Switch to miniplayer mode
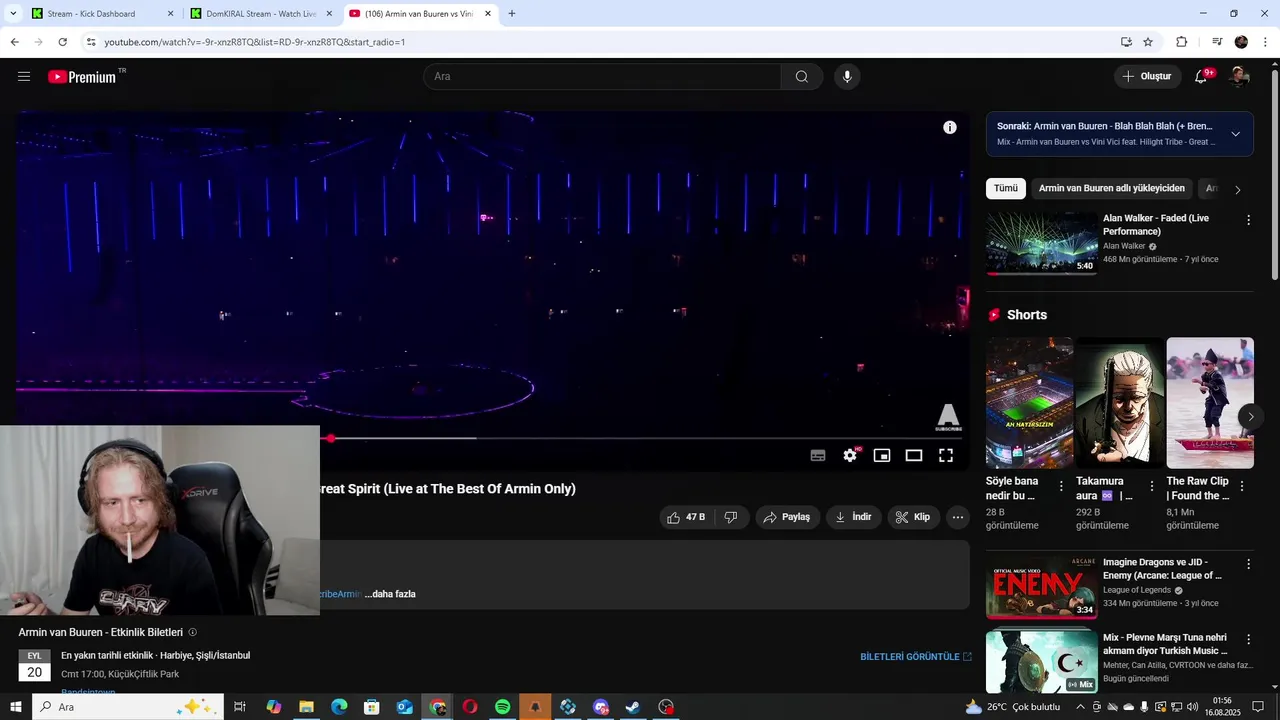1280x720 pixels. point(882,455)
